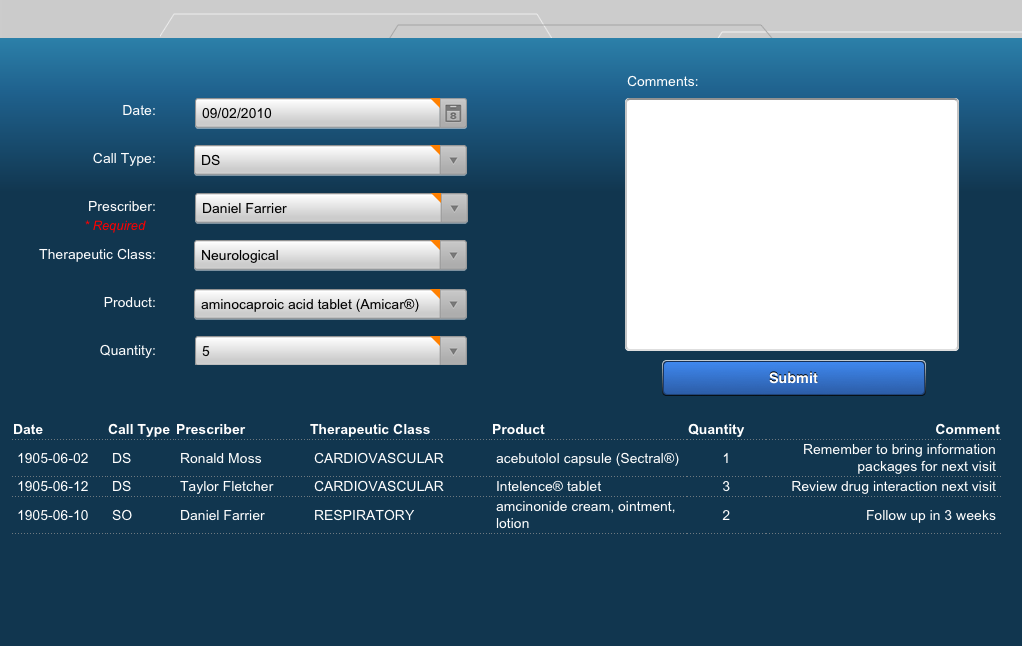Open the Prescriber dropdown list

coord(453,209)
